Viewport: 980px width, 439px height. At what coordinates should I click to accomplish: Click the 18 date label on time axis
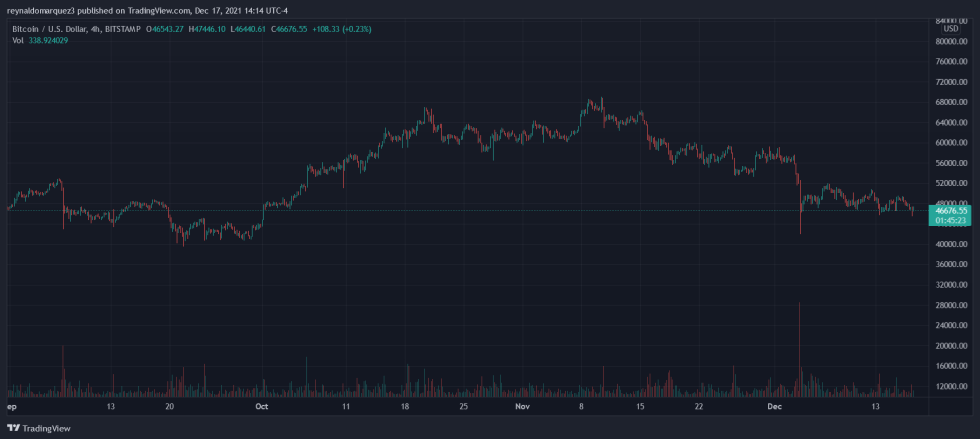click(404, 406)
